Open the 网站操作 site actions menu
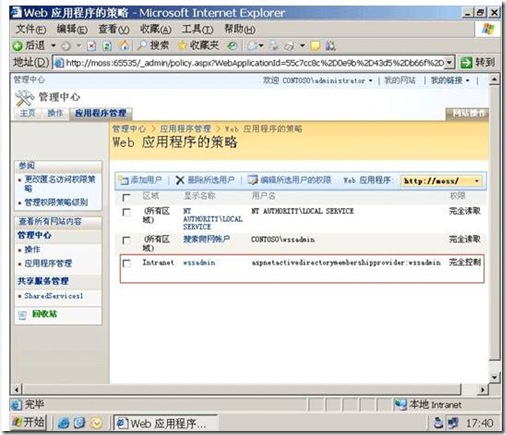The width and height of the screenshot is (506, 435). [467, 113]
